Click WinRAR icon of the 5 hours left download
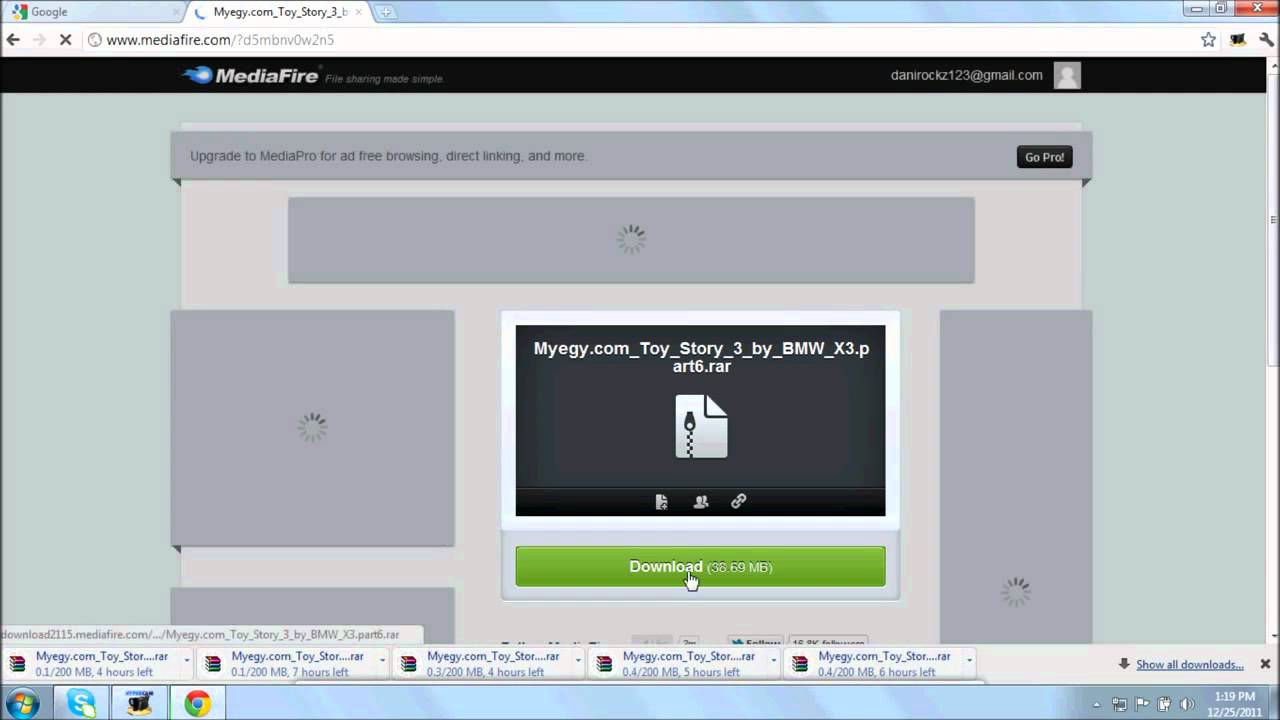Screen dimensions: 1280x720 [x=604, y=664]
